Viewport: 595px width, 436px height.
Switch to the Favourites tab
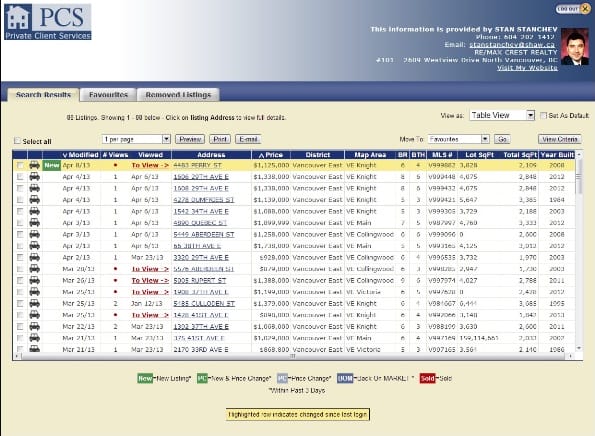pos(108,95)
